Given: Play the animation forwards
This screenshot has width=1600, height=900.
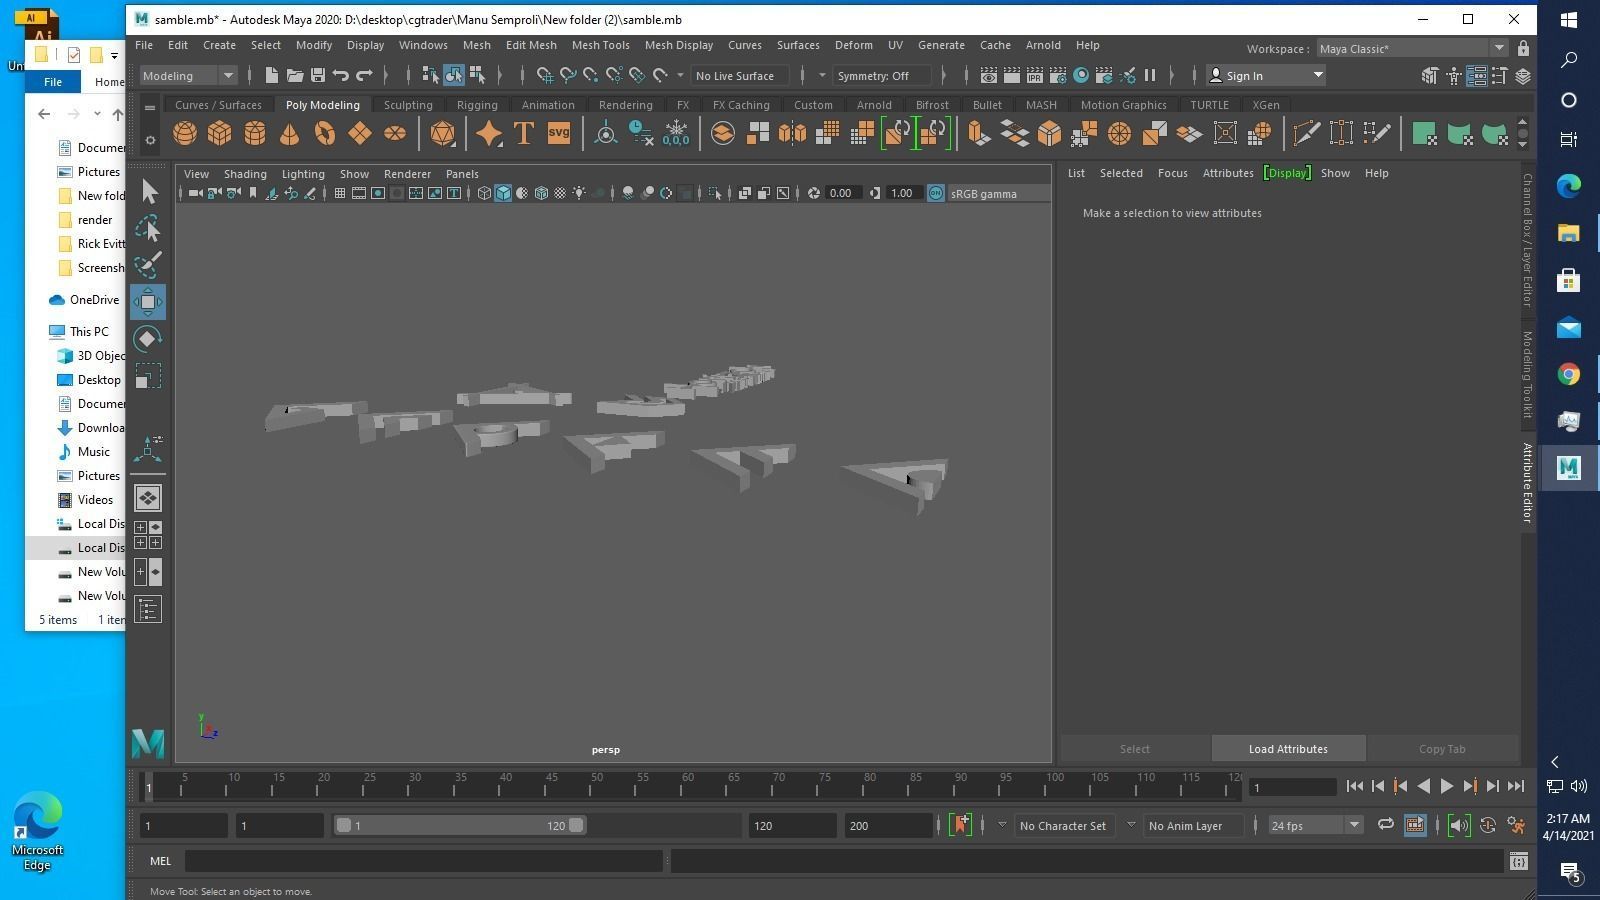Looking at the screenshot, I should pos(1446,787).
